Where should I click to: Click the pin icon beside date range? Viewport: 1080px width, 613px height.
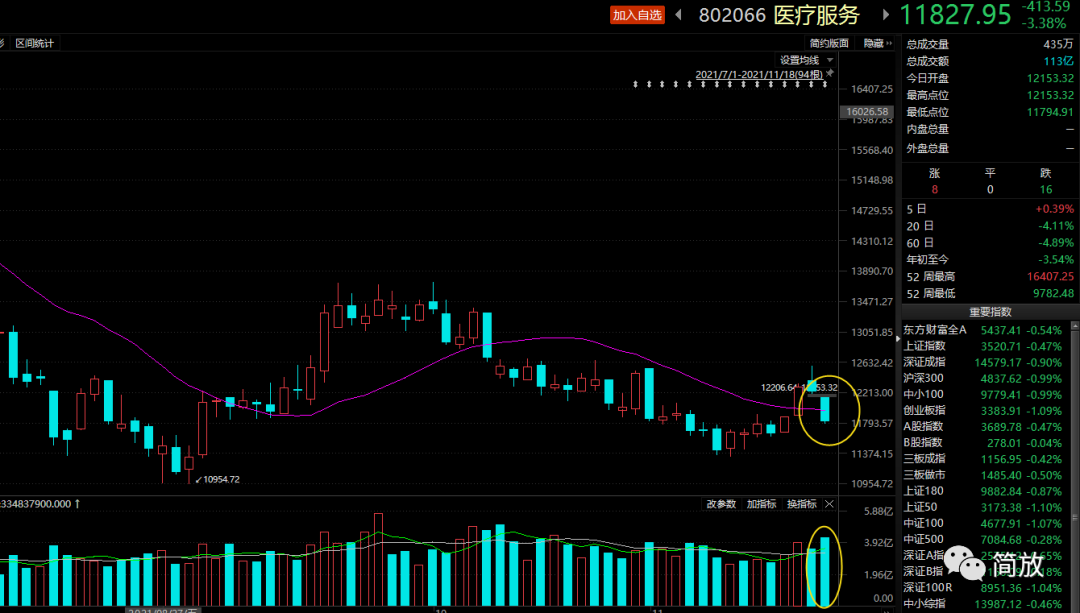(830, 74)
